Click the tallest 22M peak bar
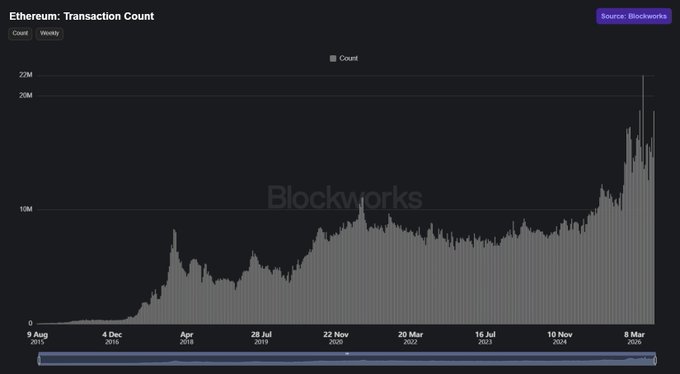 (x=643, y=200)
